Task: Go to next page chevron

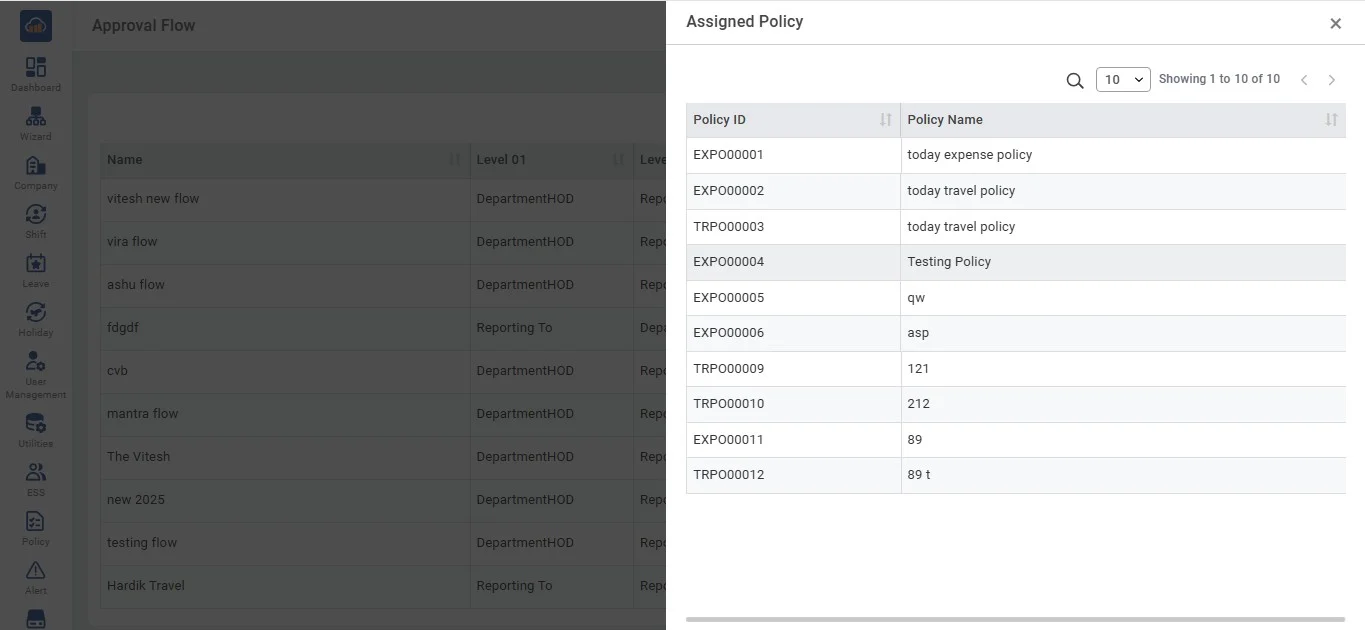Action: pyautogui.click(x=1332, y=80)
